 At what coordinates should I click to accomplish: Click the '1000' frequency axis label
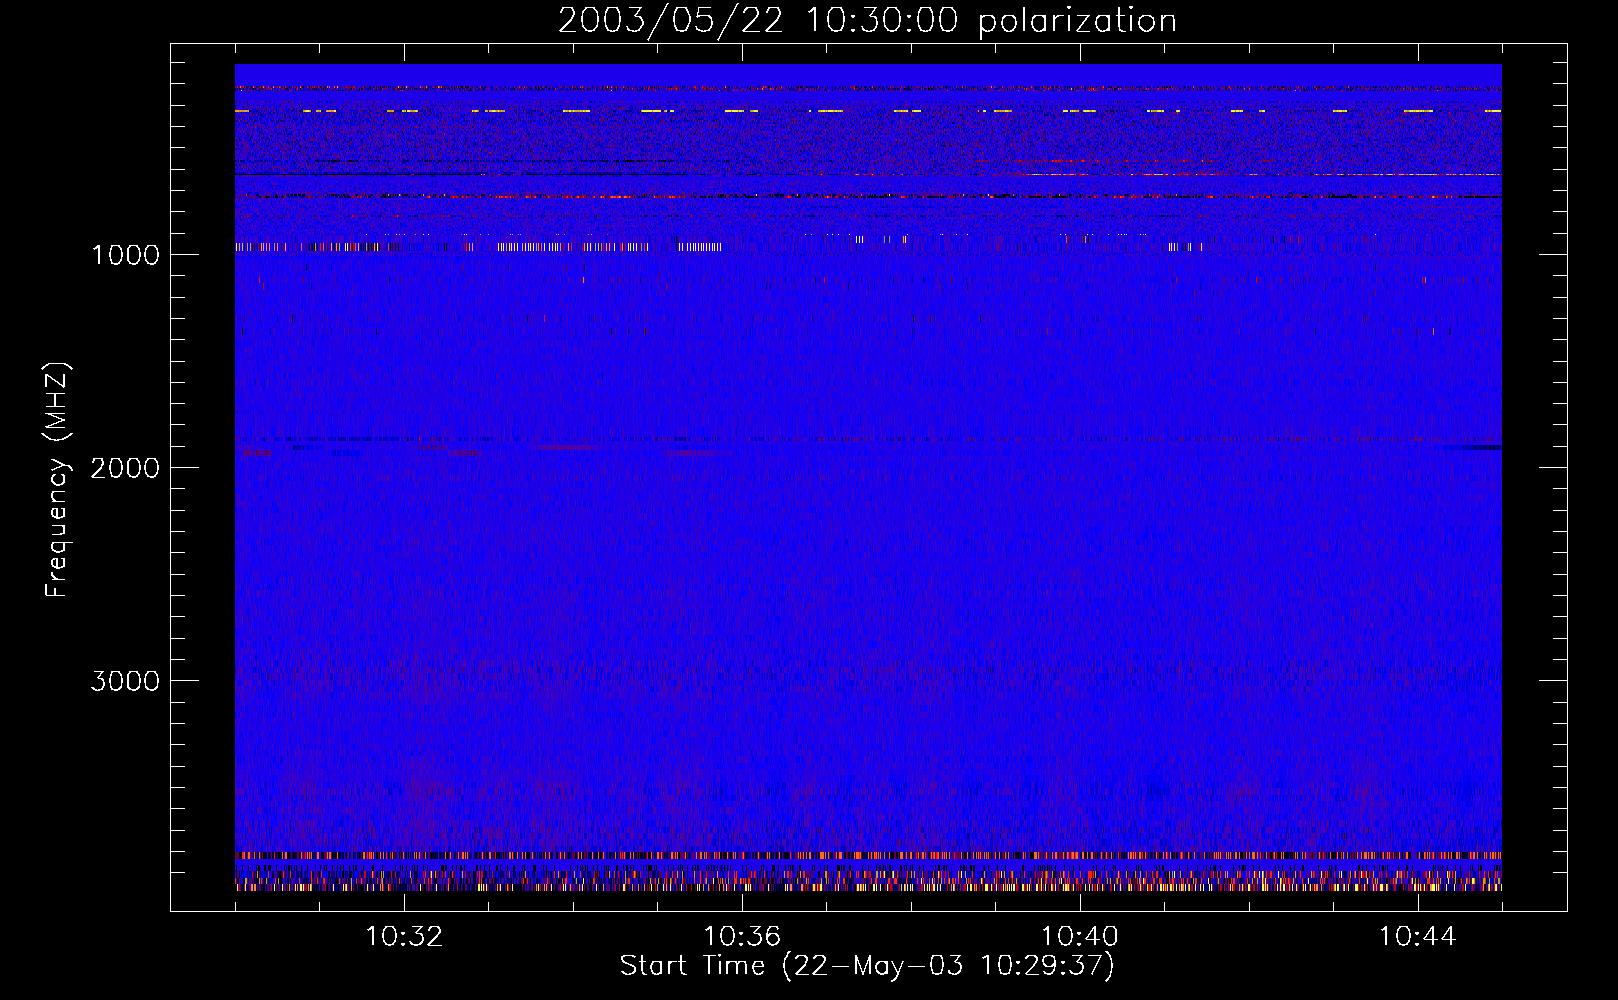(125, 255)
